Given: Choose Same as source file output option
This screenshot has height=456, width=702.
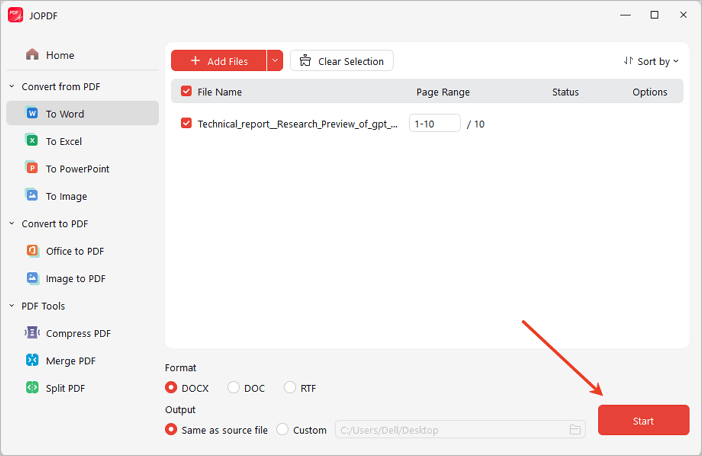Looking at the screenshot, I should click(171, 429).
